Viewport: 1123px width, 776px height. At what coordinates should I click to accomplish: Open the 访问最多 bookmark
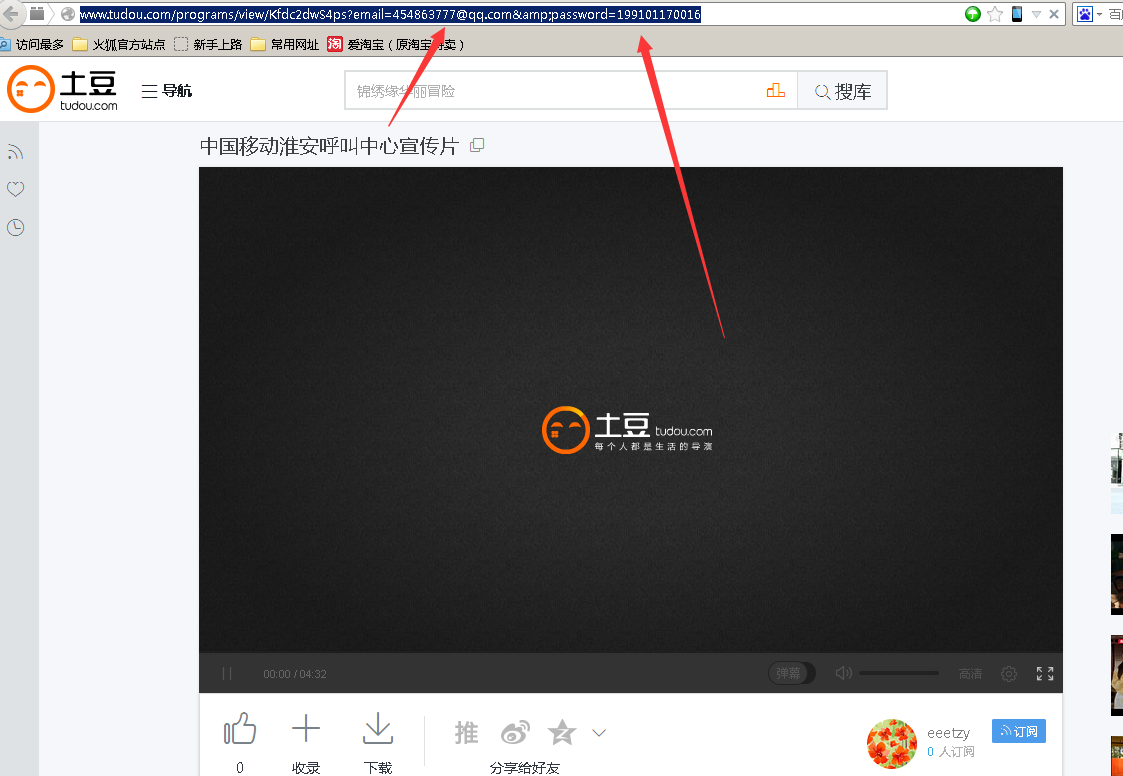(x=32, y=44)
